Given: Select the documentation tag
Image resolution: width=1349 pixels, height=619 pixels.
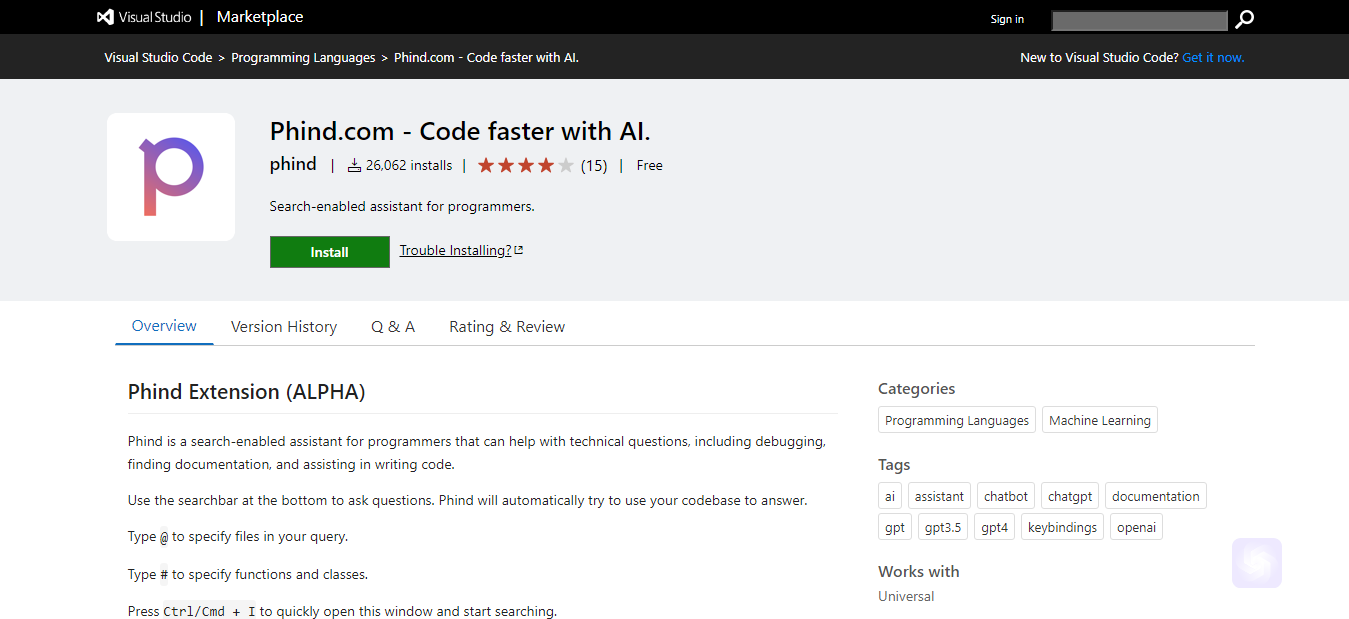Looking at the screenshot, I should (x=1156, y=496).
